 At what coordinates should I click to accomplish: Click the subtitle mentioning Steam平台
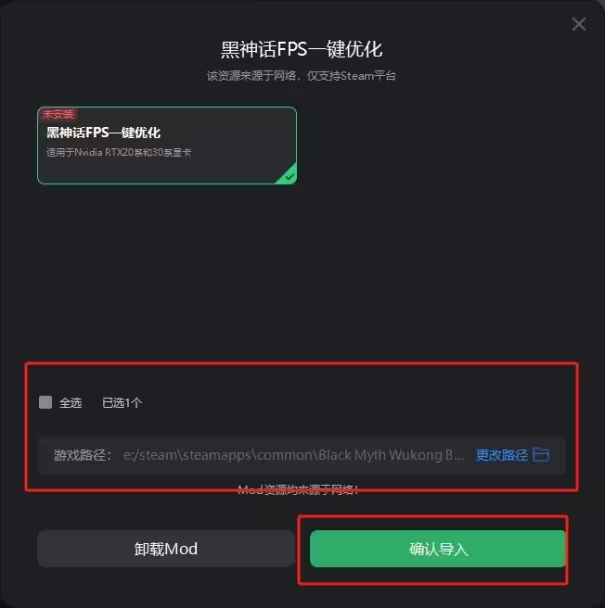coord(301,76)
